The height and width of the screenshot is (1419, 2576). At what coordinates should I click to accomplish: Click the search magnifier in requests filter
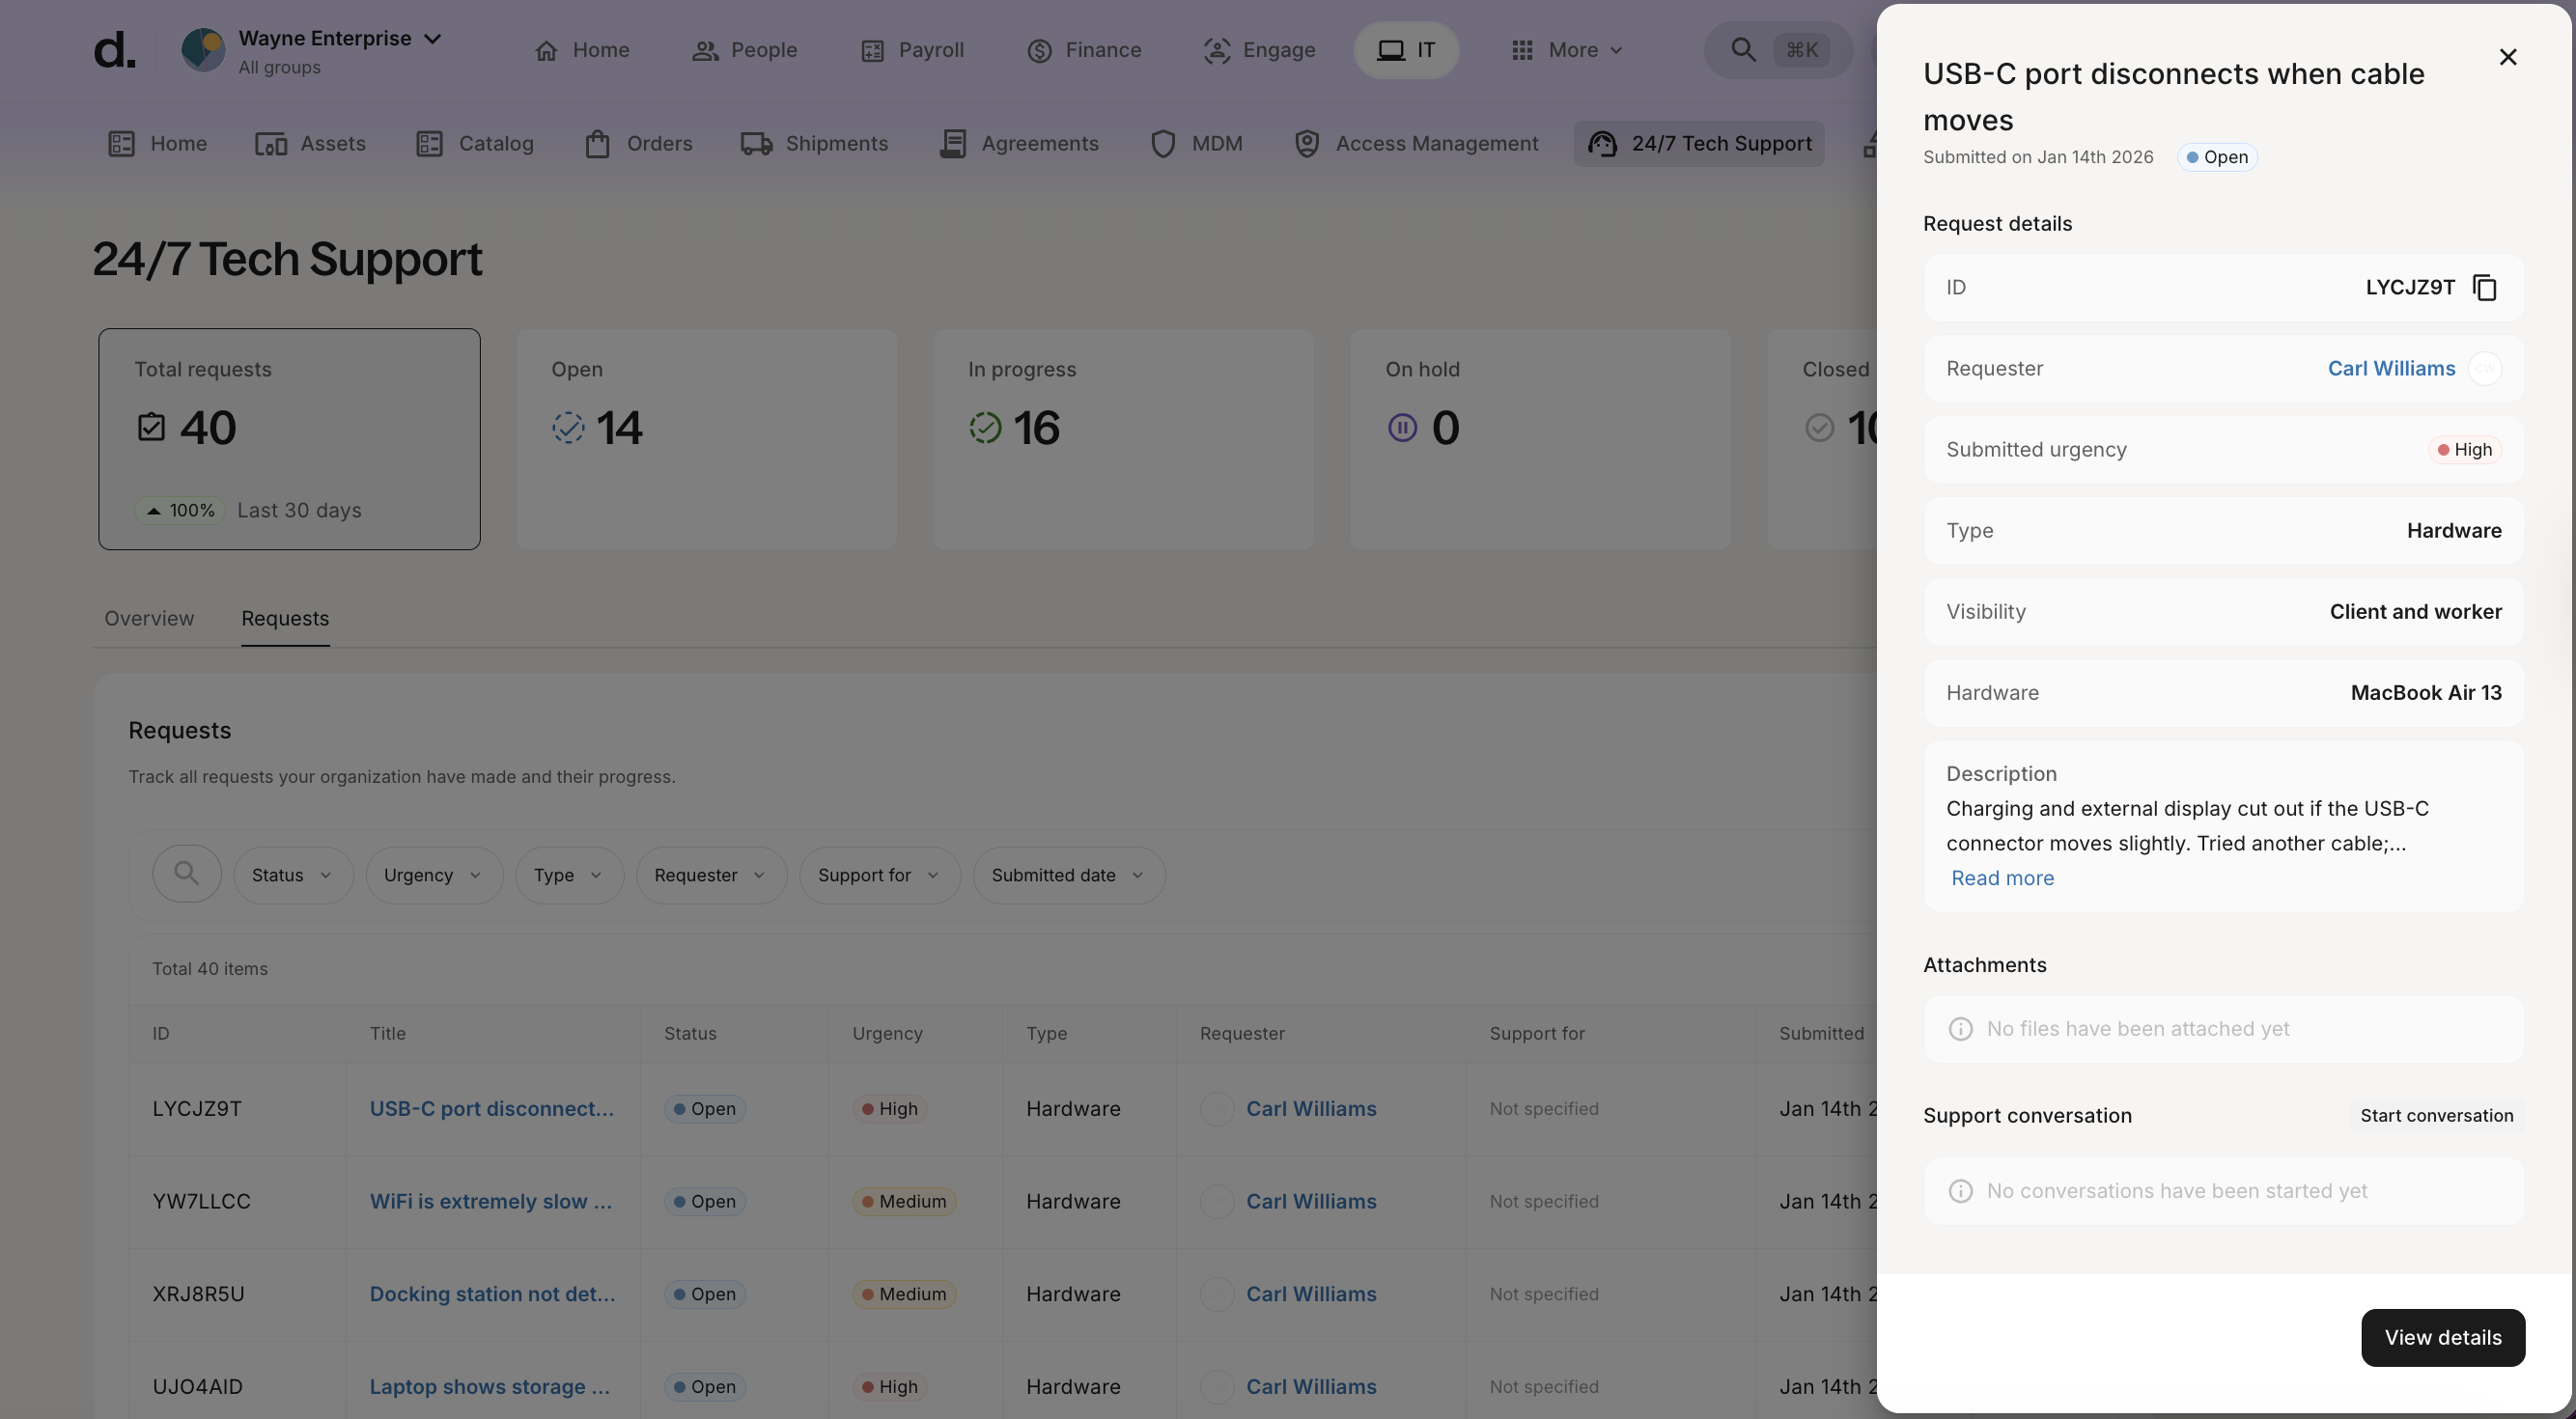[186, 874]
